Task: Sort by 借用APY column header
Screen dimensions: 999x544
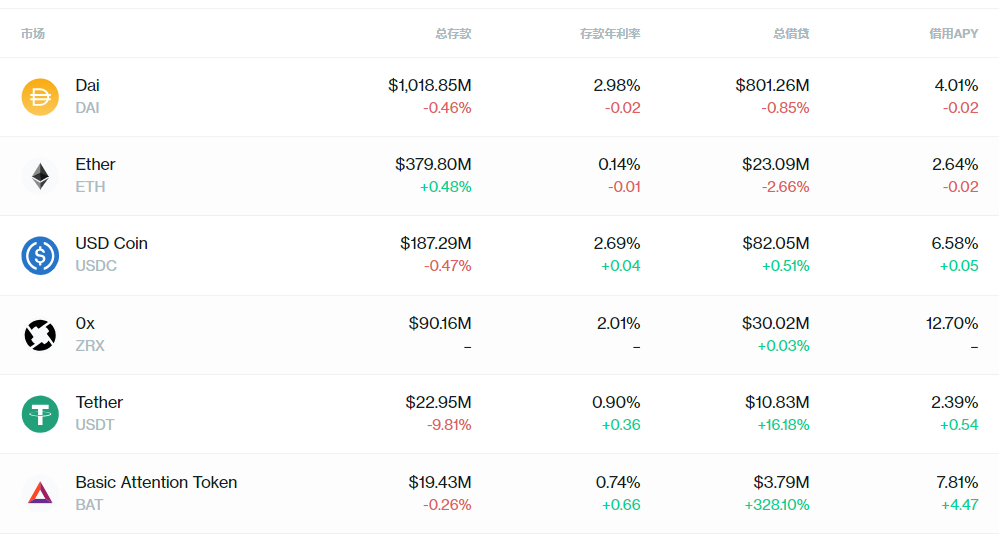Action: point(953,34)
